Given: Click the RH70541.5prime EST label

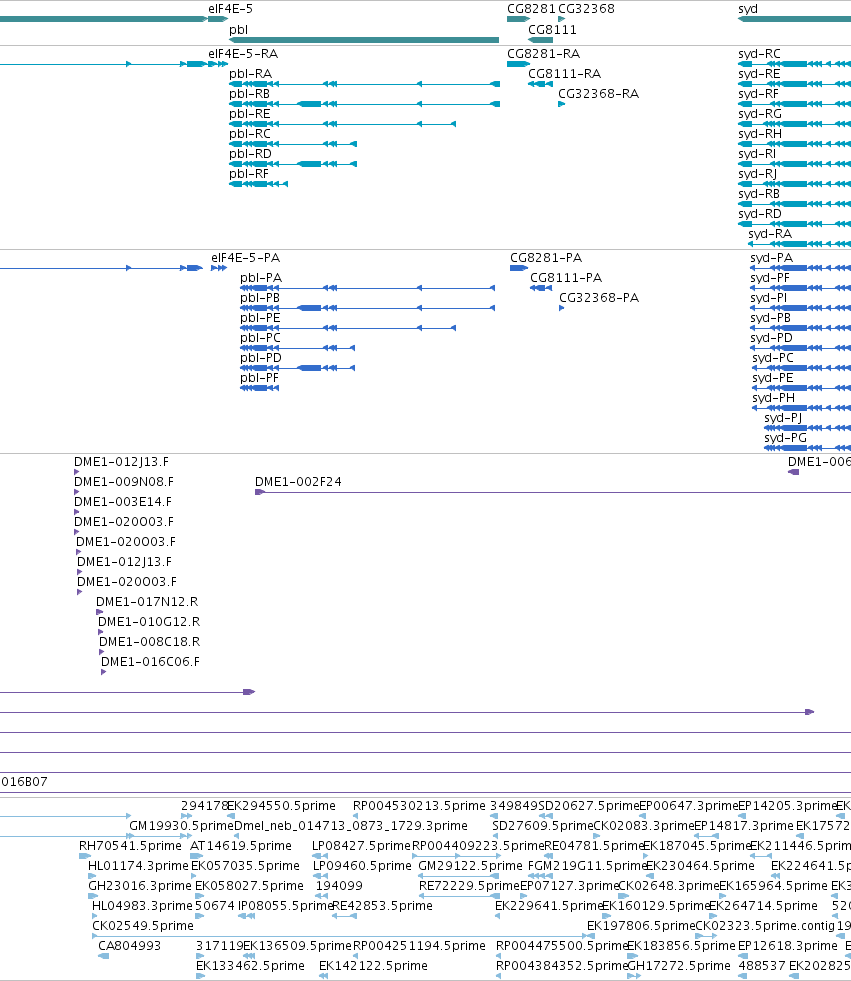Looking at the screenshot, I should [x=130, y=846].
